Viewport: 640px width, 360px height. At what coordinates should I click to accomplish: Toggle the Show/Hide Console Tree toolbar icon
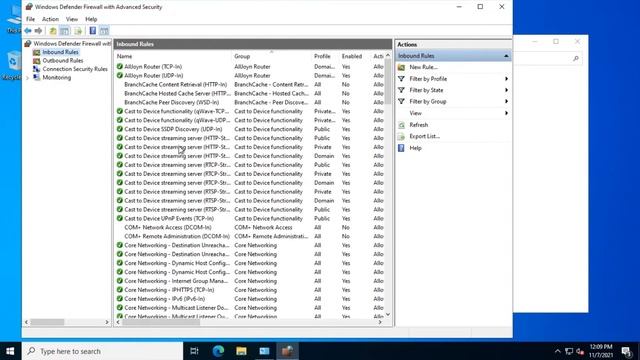coord(64,31)
